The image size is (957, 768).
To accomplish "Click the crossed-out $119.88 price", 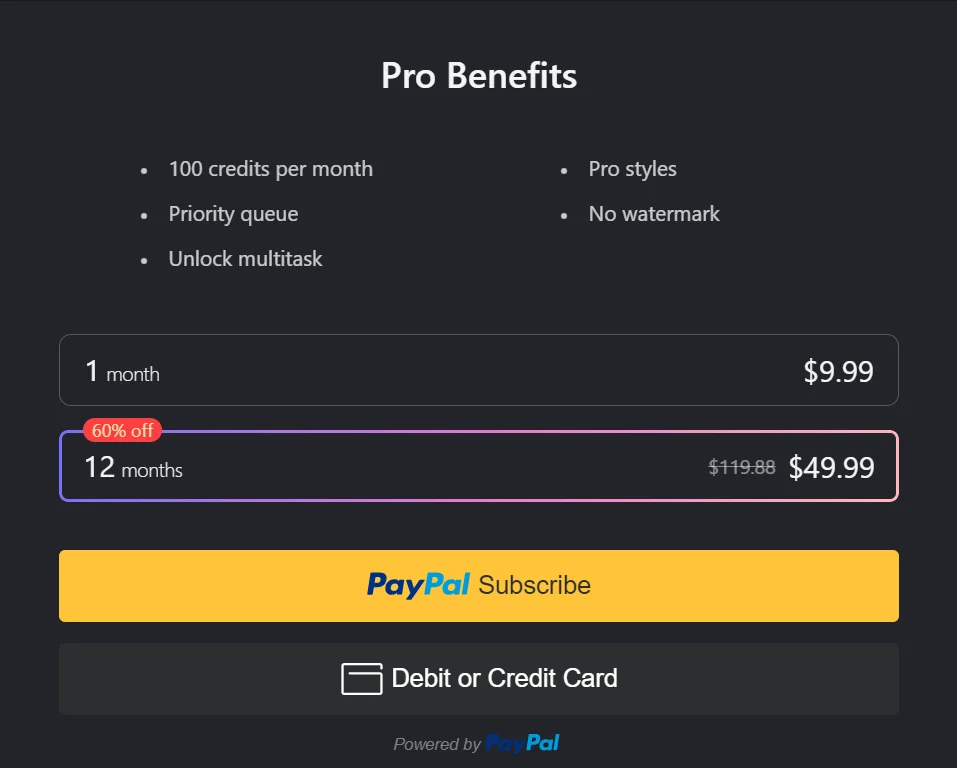I will coord(742,467).
